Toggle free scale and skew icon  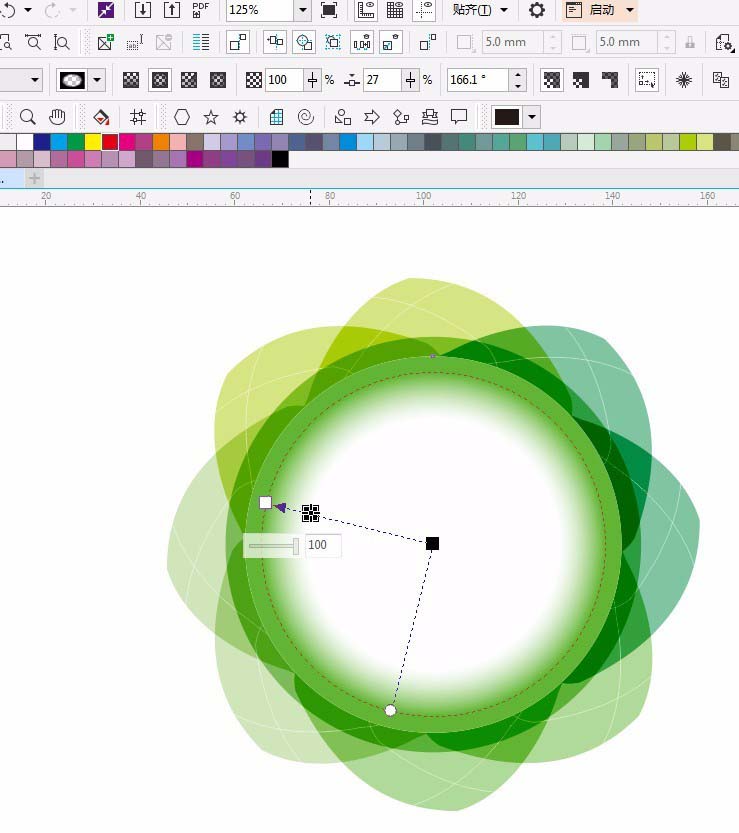pos(647,80)
